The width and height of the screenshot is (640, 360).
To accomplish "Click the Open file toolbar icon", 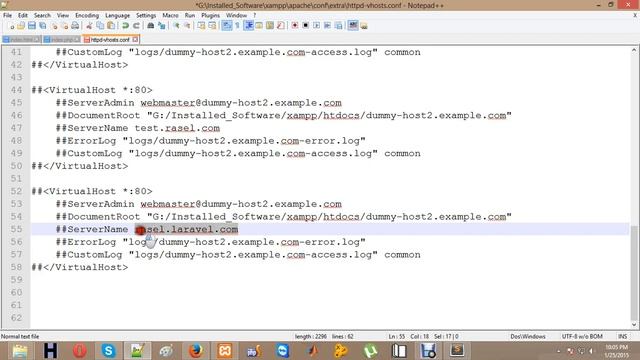I will [21, 26].
